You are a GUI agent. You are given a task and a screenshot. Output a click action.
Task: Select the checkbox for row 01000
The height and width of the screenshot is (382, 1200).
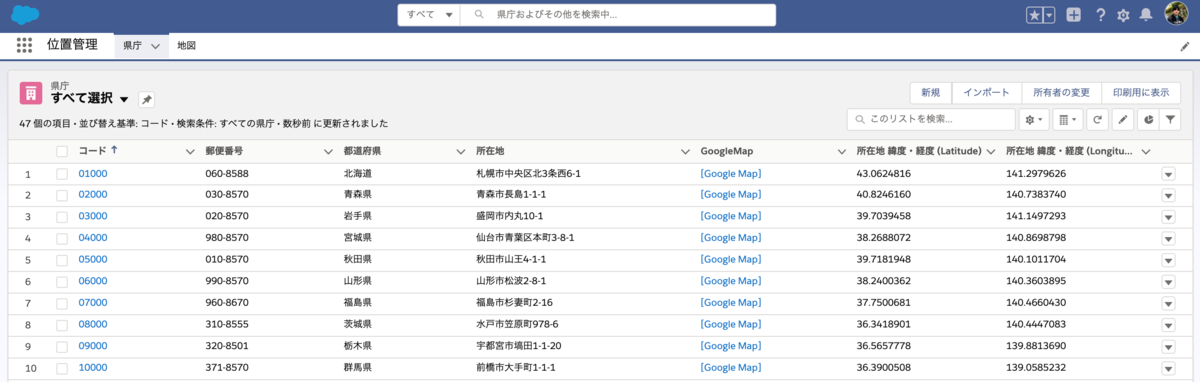click(x=62, y=173)
